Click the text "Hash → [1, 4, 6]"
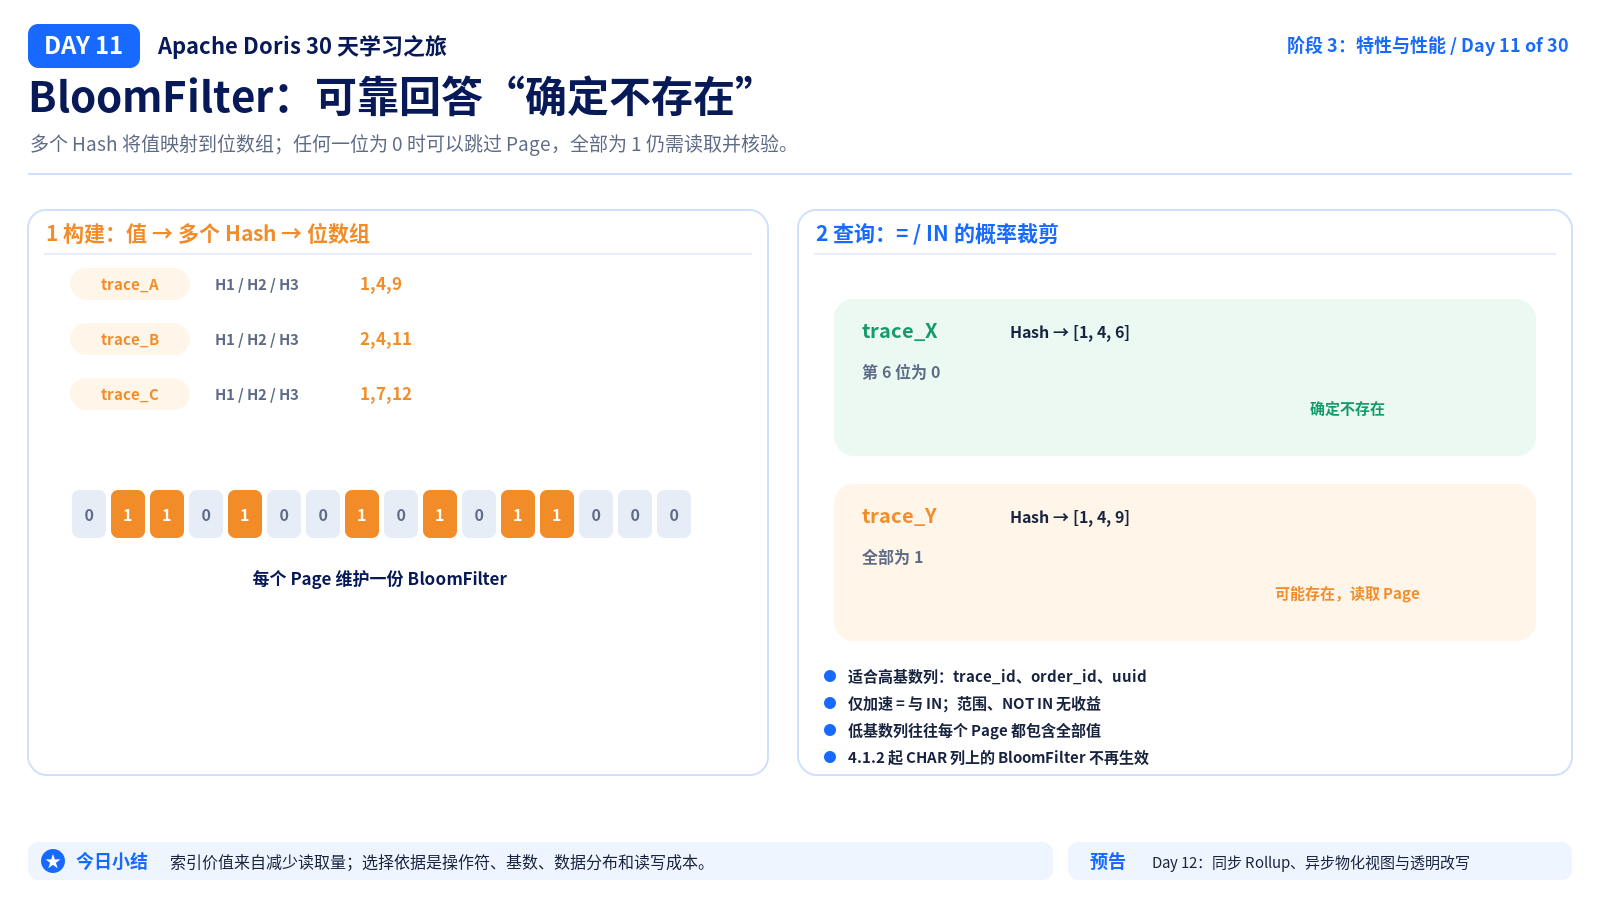The height and width of the screenshot is (900, 1600). [1070, 332]
